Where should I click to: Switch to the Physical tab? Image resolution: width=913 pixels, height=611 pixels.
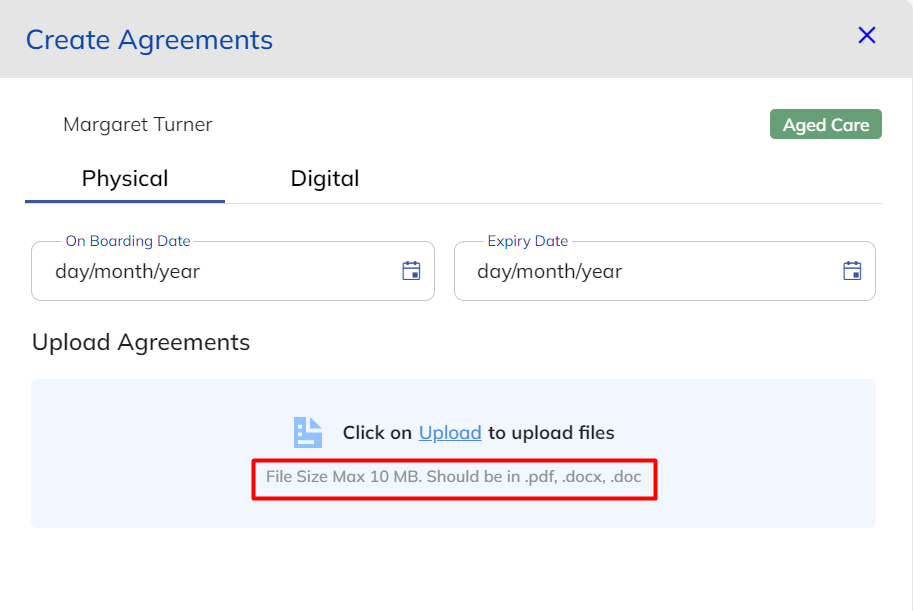pyautogui.click(x=125, y=179)
